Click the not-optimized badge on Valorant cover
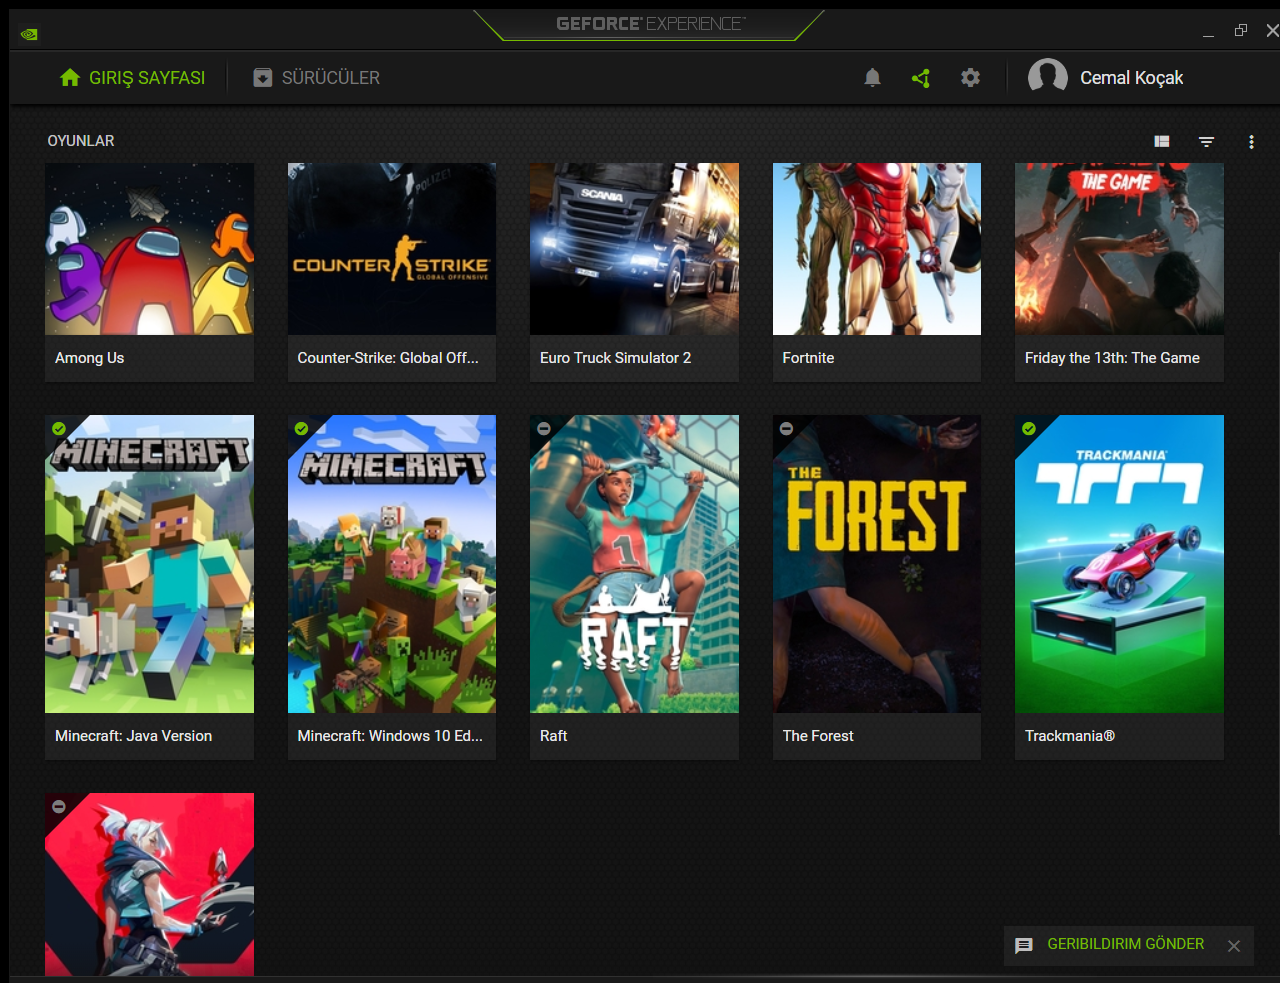Screen dimensions: 1280x983 (59, 807)
